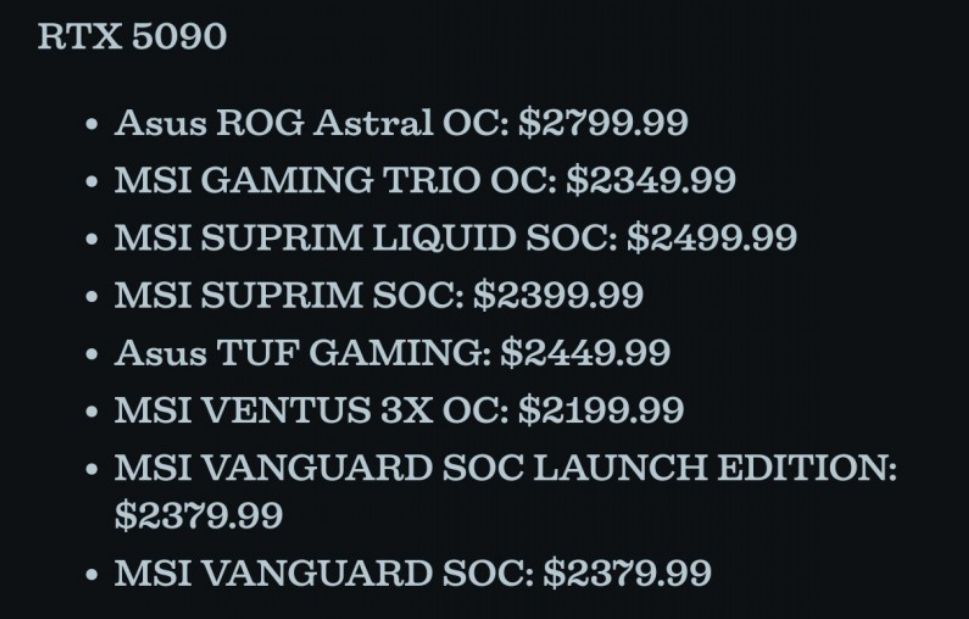This screenshot has height=619, width=969.
Task: Click the bullet before Asus ROG Astral OC
Action: (x=93, y=126)
